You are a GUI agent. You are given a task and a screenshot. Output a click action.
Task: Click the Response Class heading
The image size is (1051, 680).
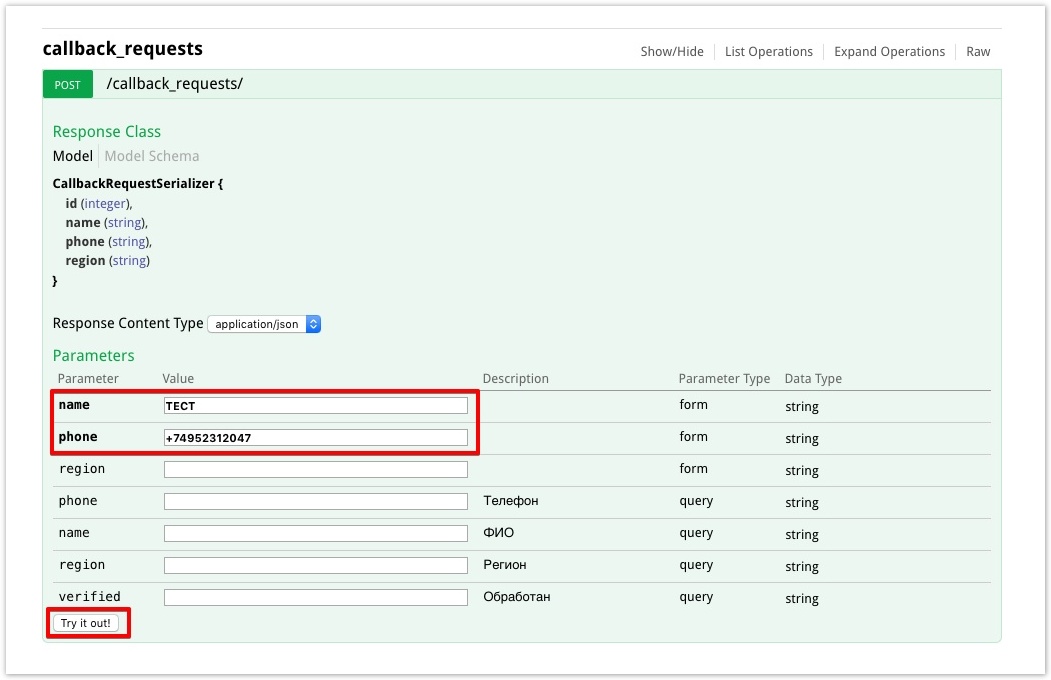(x=107, y=132)
